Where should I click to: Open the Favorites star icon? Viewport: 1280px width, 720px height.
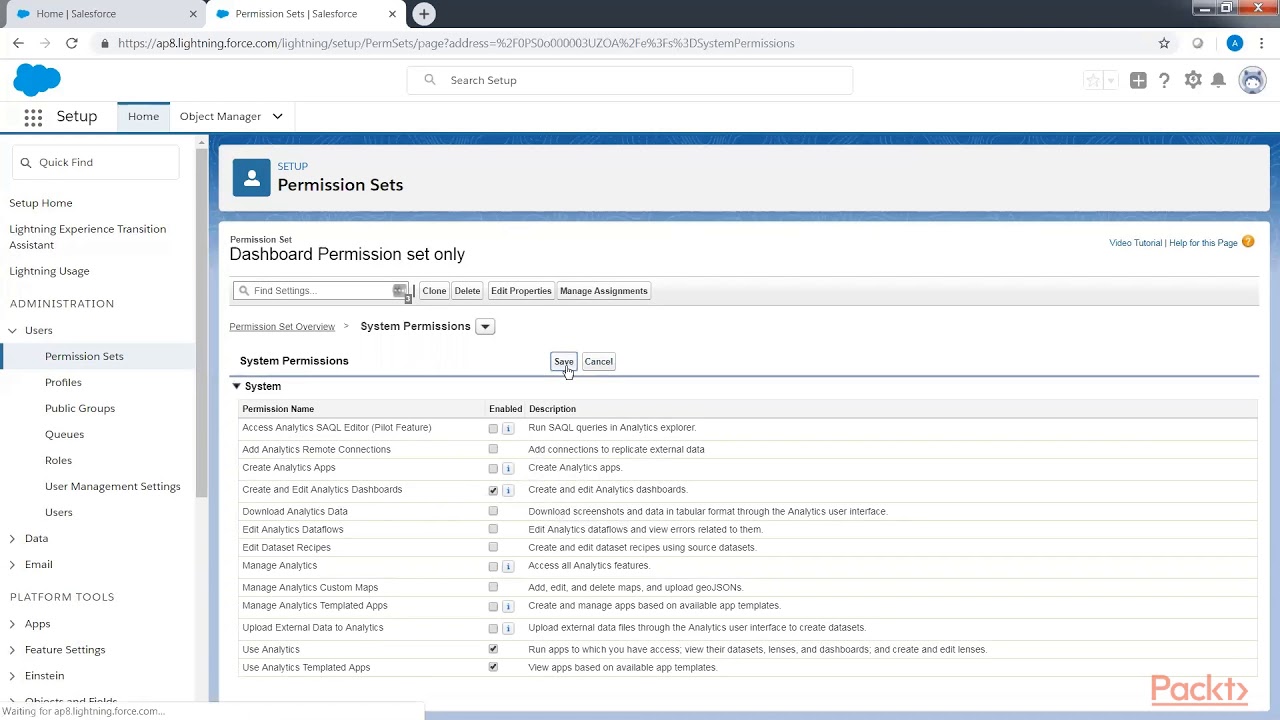coord(1094,81)
